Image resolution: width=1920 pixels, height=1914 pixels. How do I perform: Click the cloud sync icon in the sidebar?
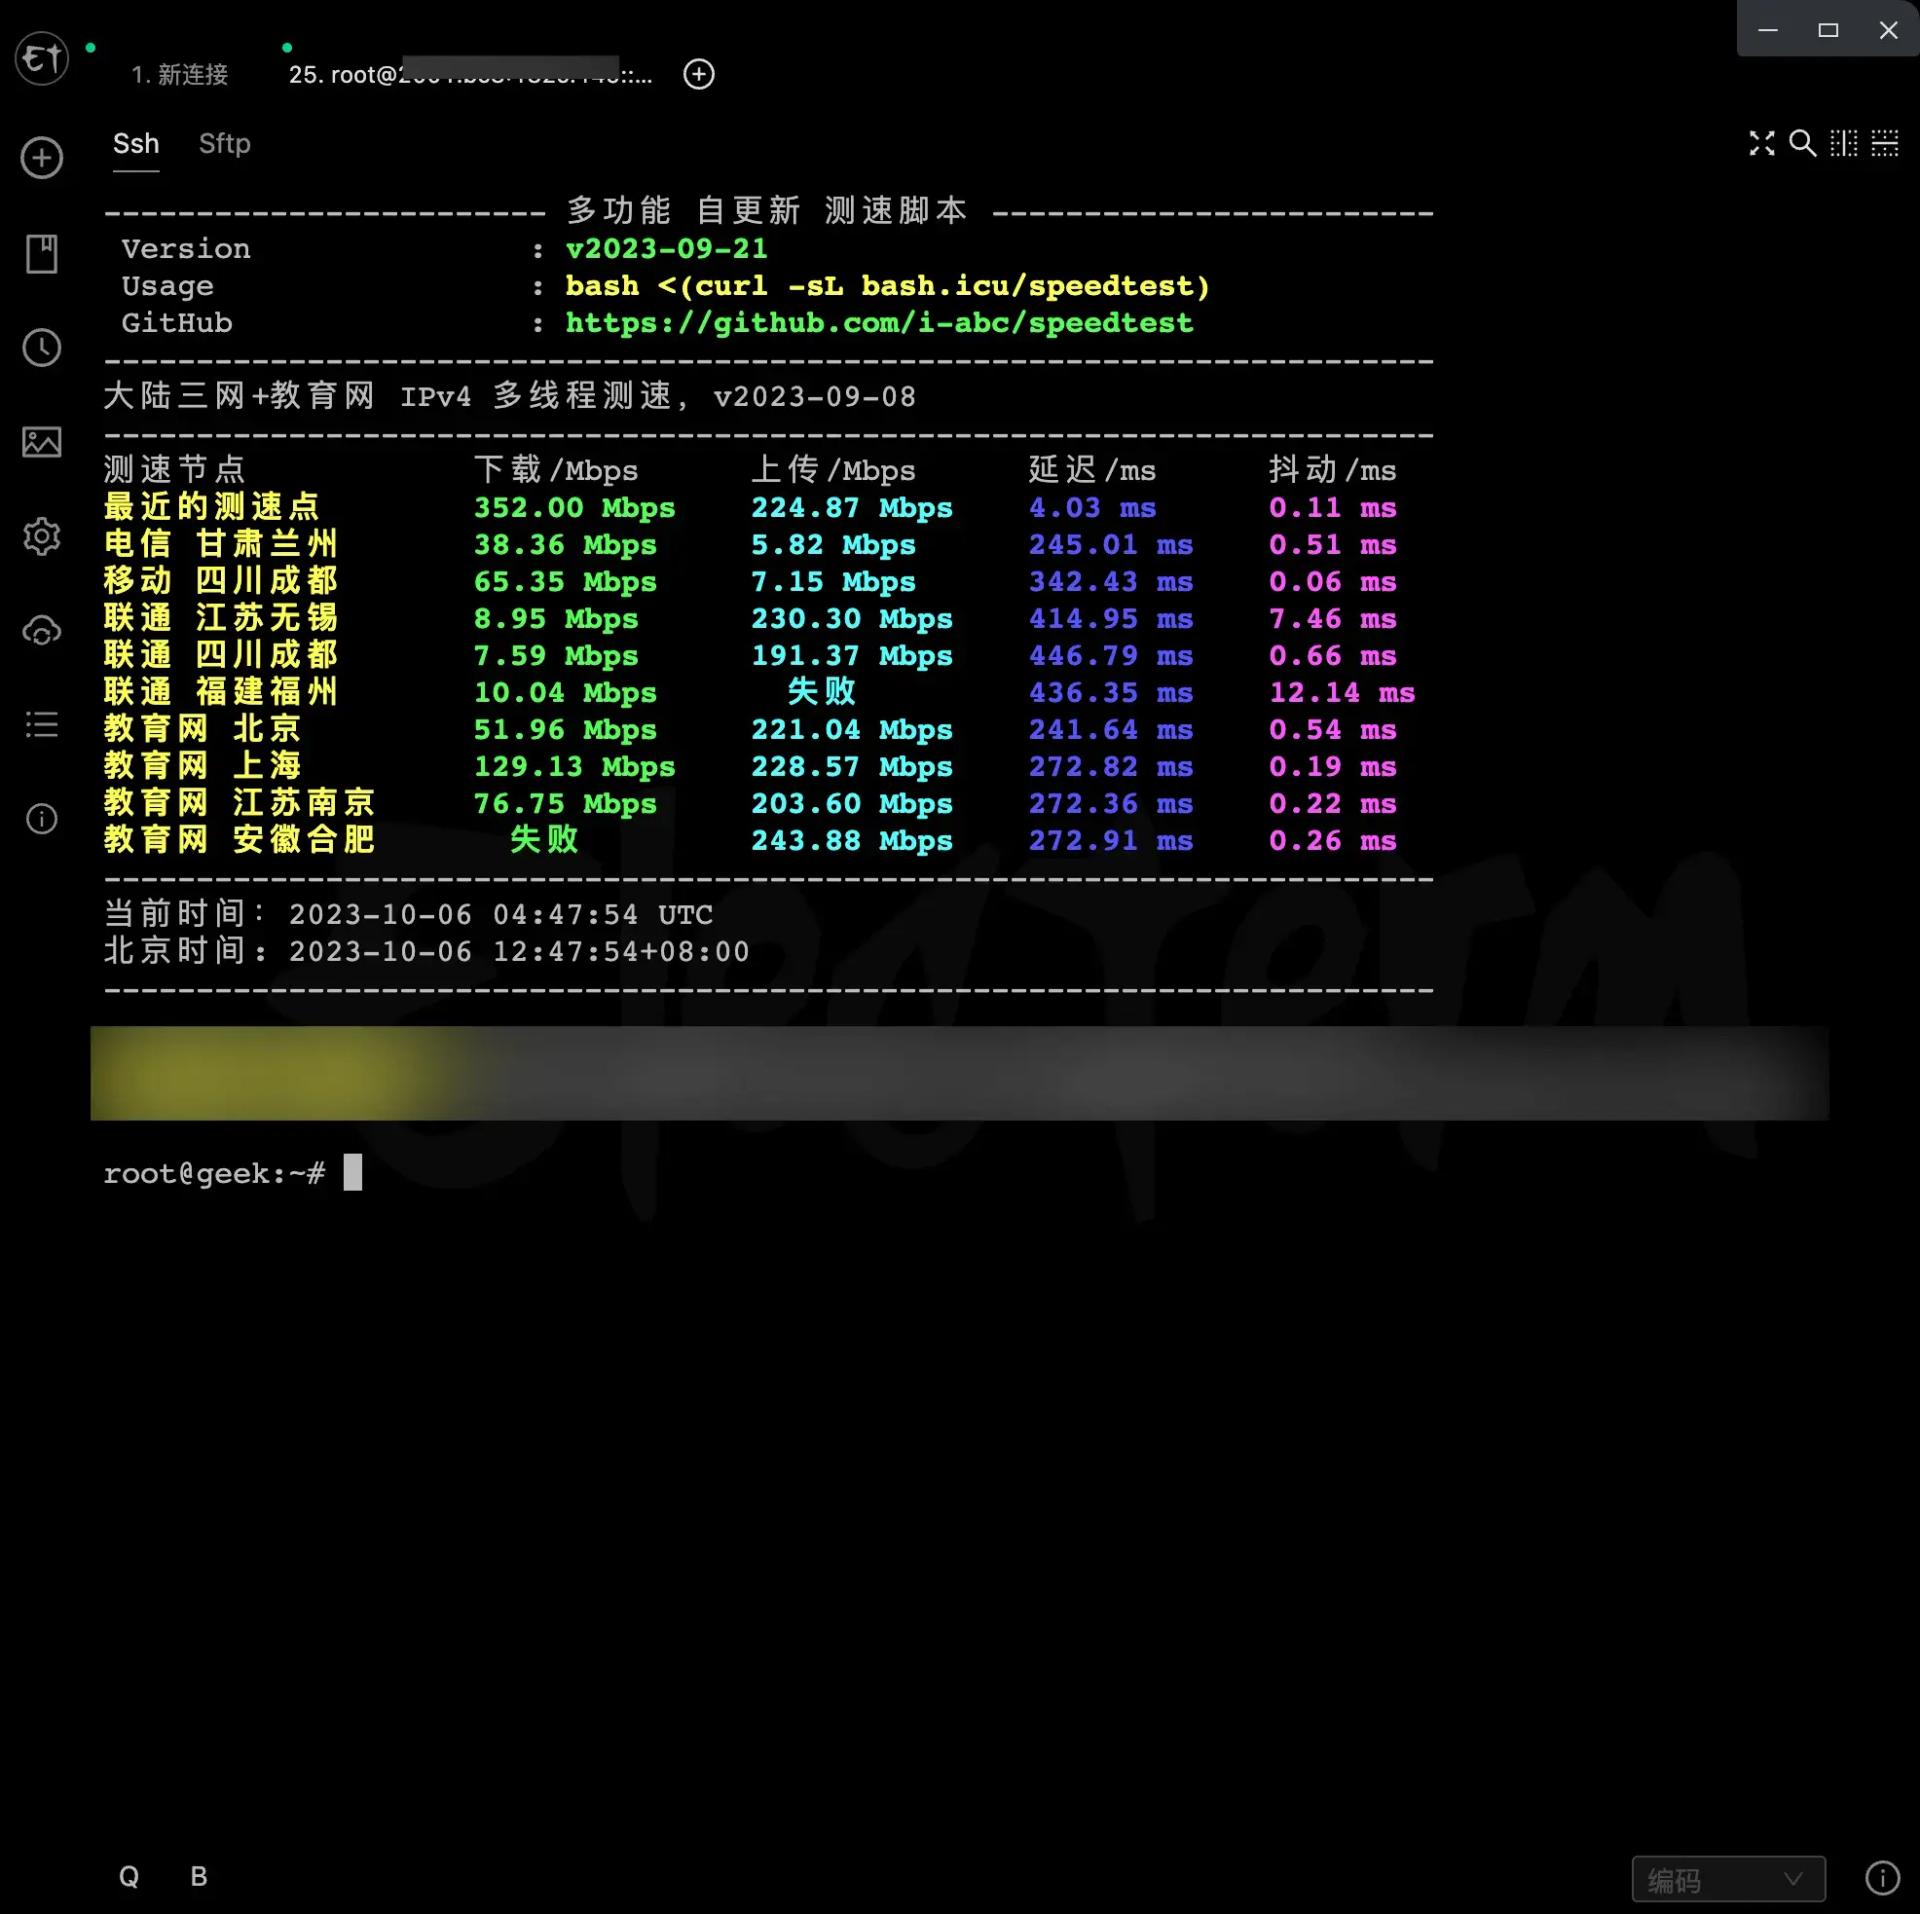[x=42, y=631]
